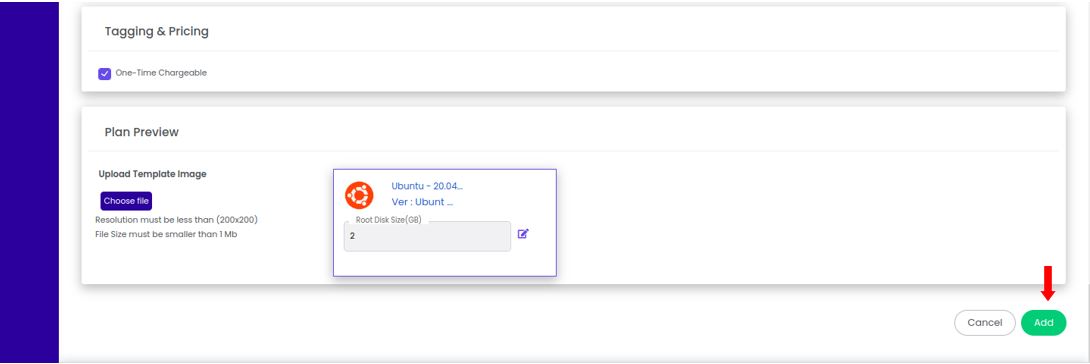The height and width of the screenshot is (364, 1090).
Task: Click the Root Disk Size input field
Action: coord(428,236)
